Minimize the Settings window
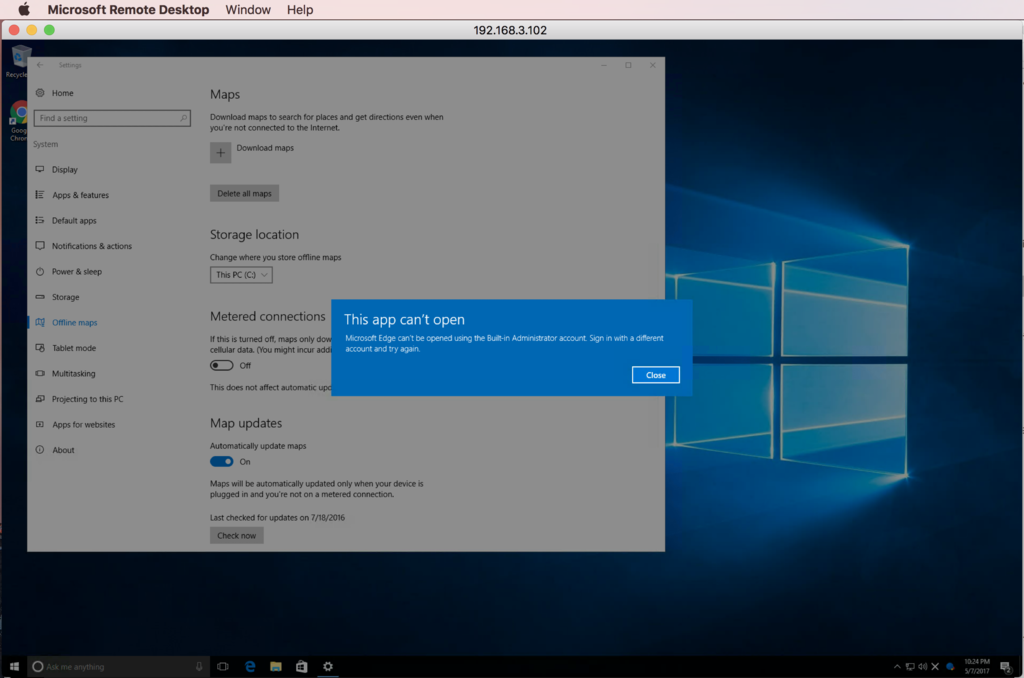 pos(603,65)
